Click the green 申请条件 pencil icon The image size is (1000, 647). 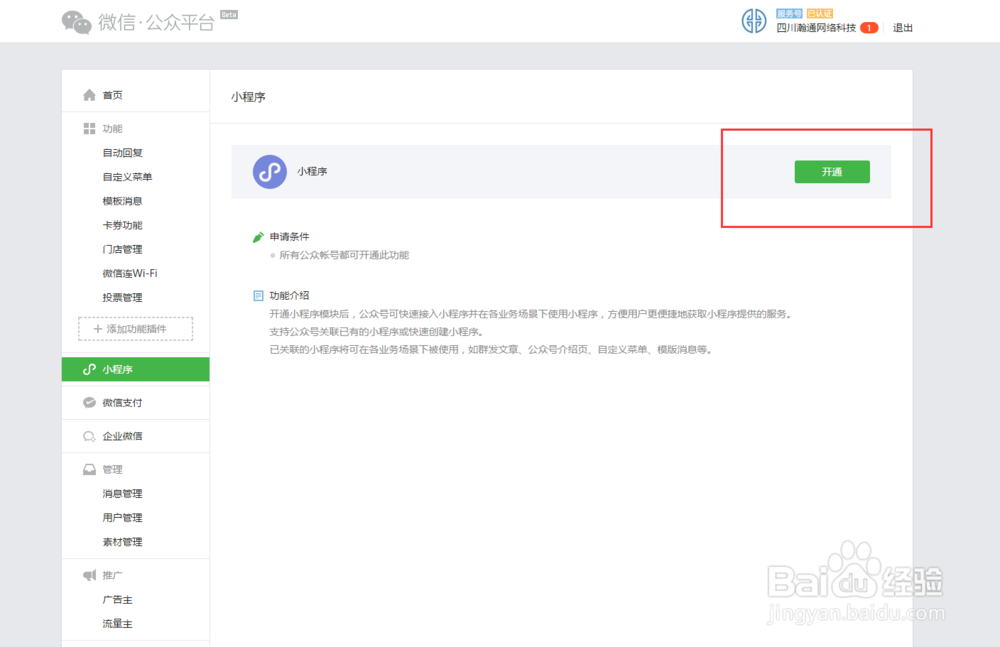(258, 236)
